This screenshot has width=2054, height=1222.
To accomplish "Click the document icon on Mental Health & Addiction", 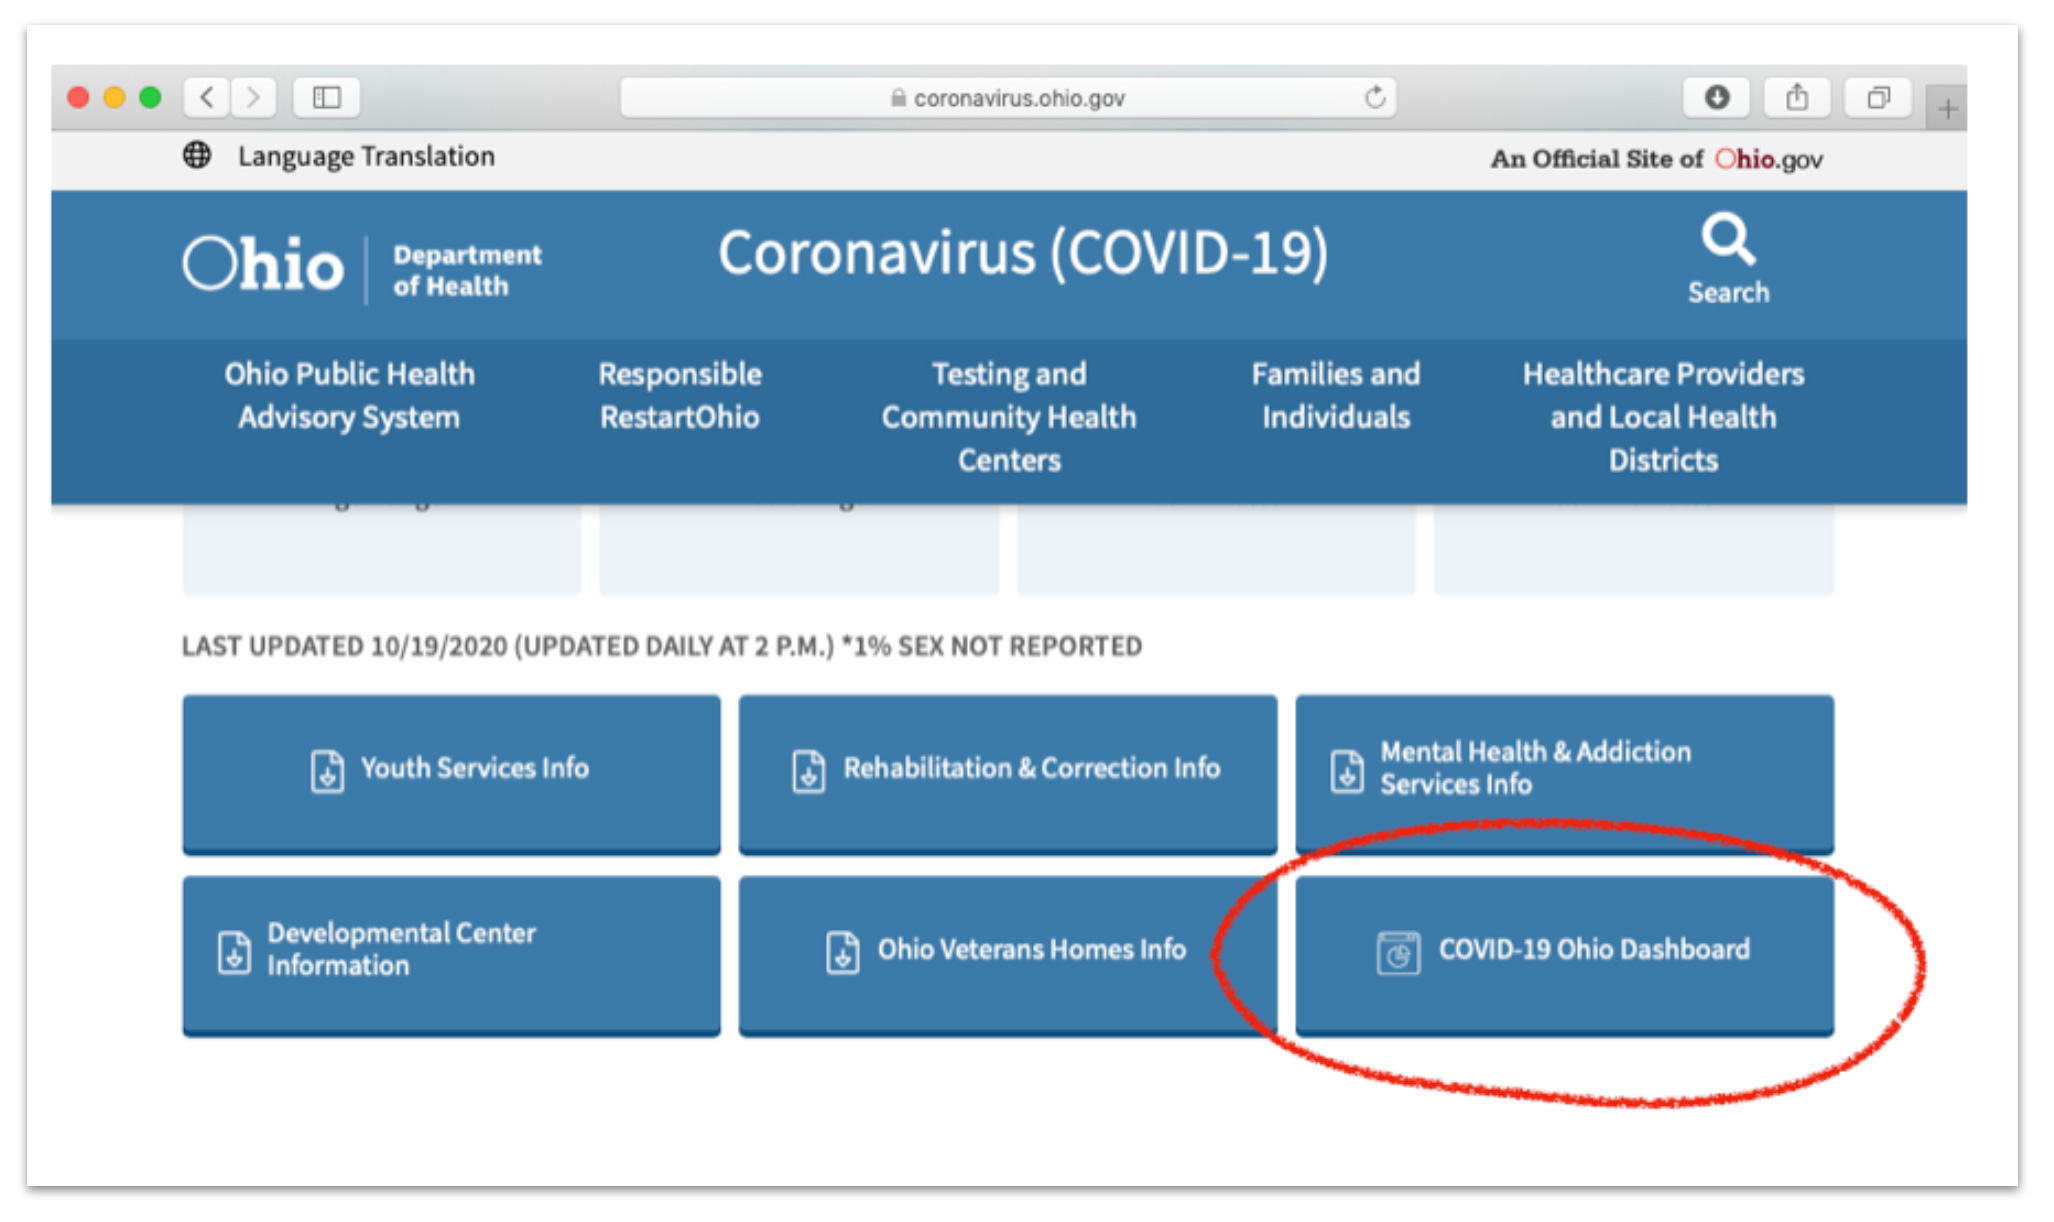I will 1347,771.
